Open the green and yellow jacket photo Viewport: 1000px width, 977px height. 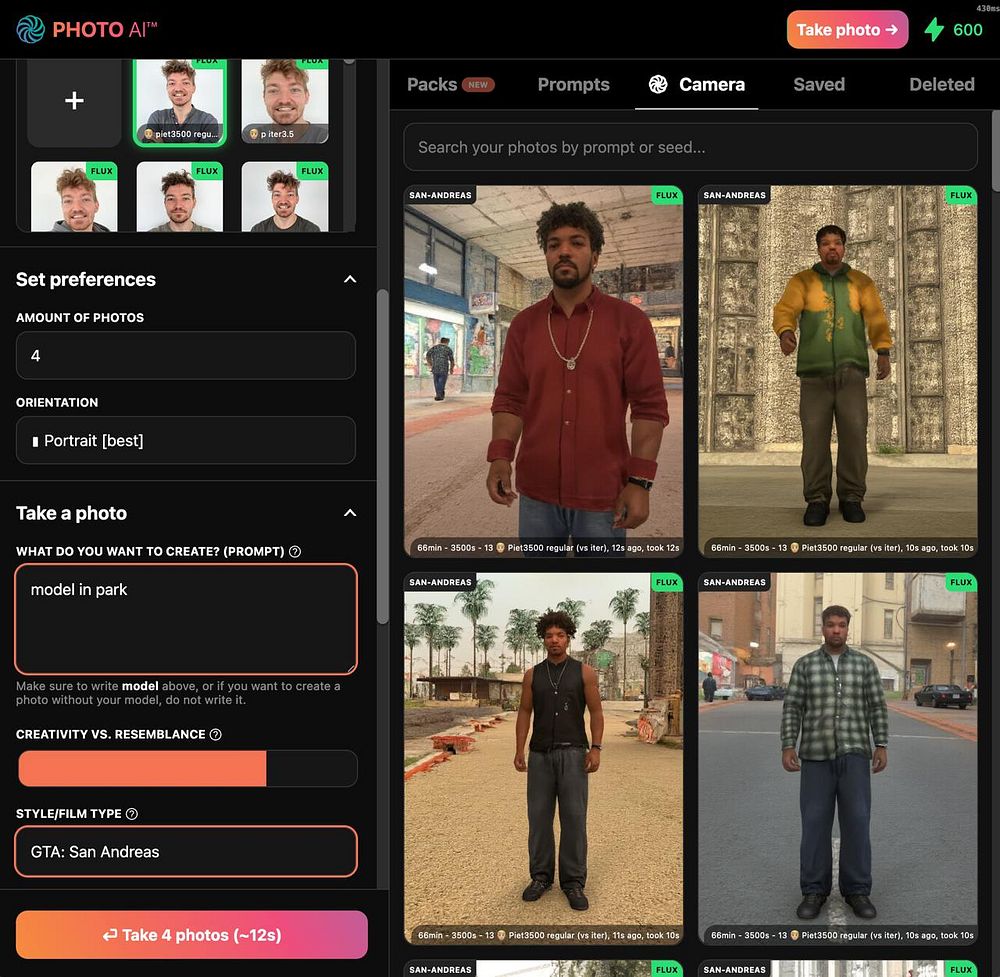837,371
